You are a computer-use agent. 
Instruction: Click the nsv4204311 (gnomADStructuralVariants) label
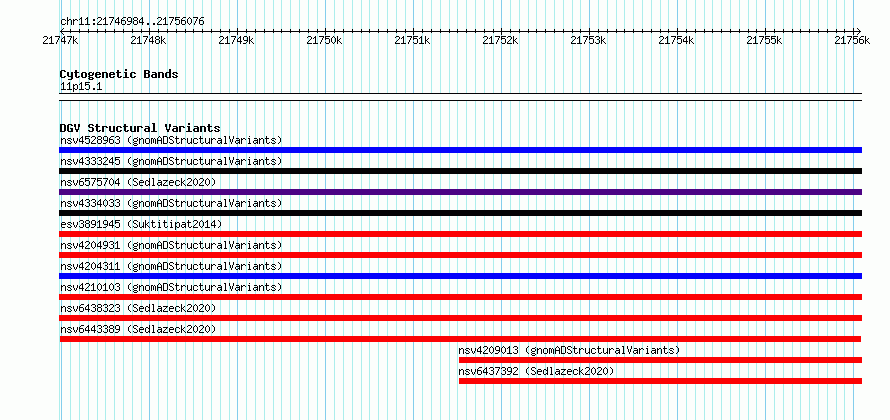(x=171, y=266)
